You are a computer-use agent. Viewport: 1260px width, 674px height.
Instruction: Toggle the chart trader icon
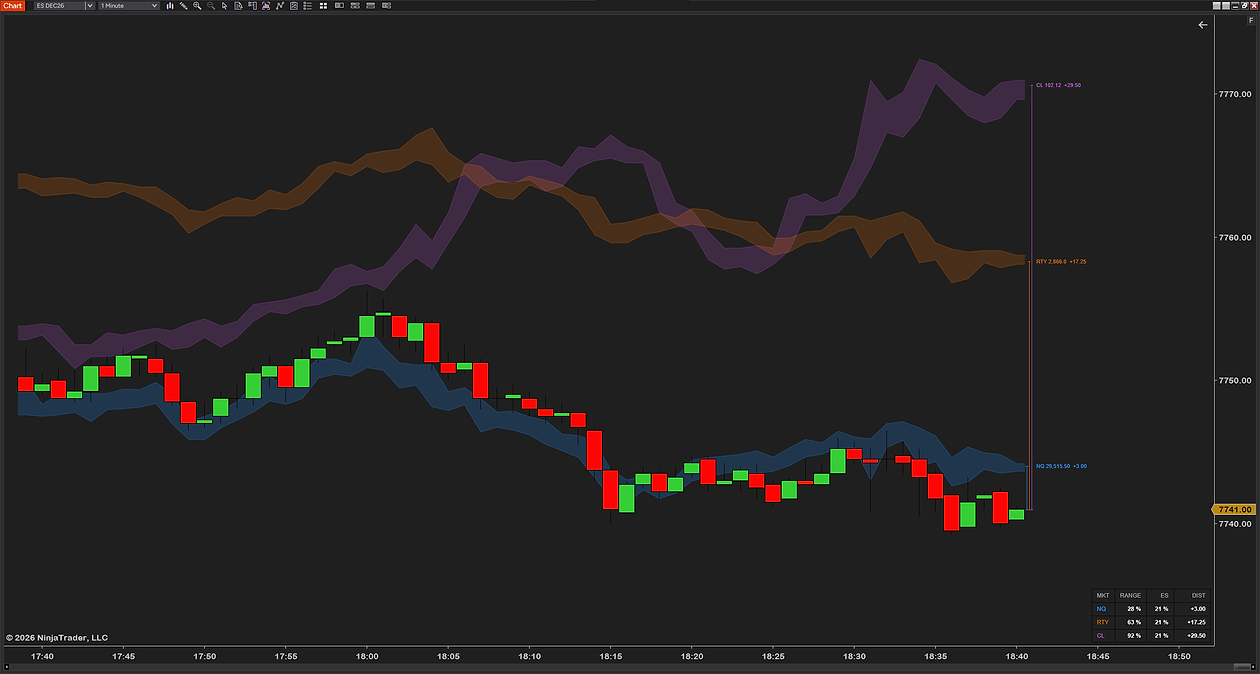pos(252,5)
